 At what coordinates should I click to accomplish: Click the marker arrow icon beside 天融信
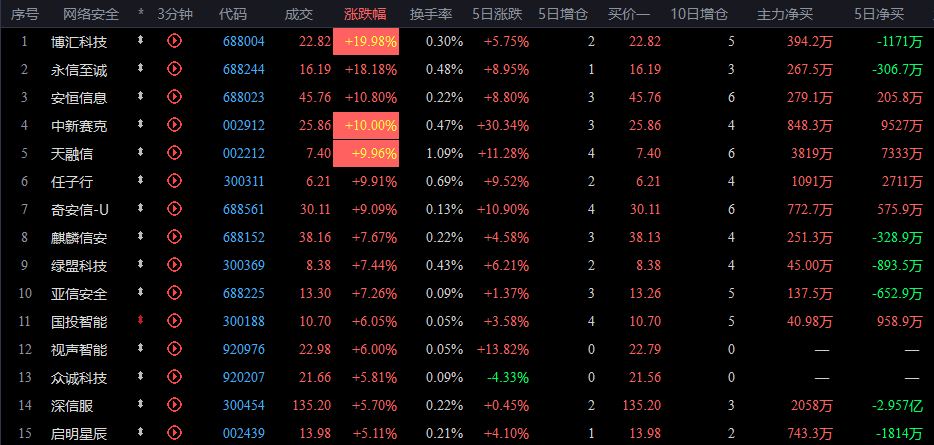coord(141,153)
